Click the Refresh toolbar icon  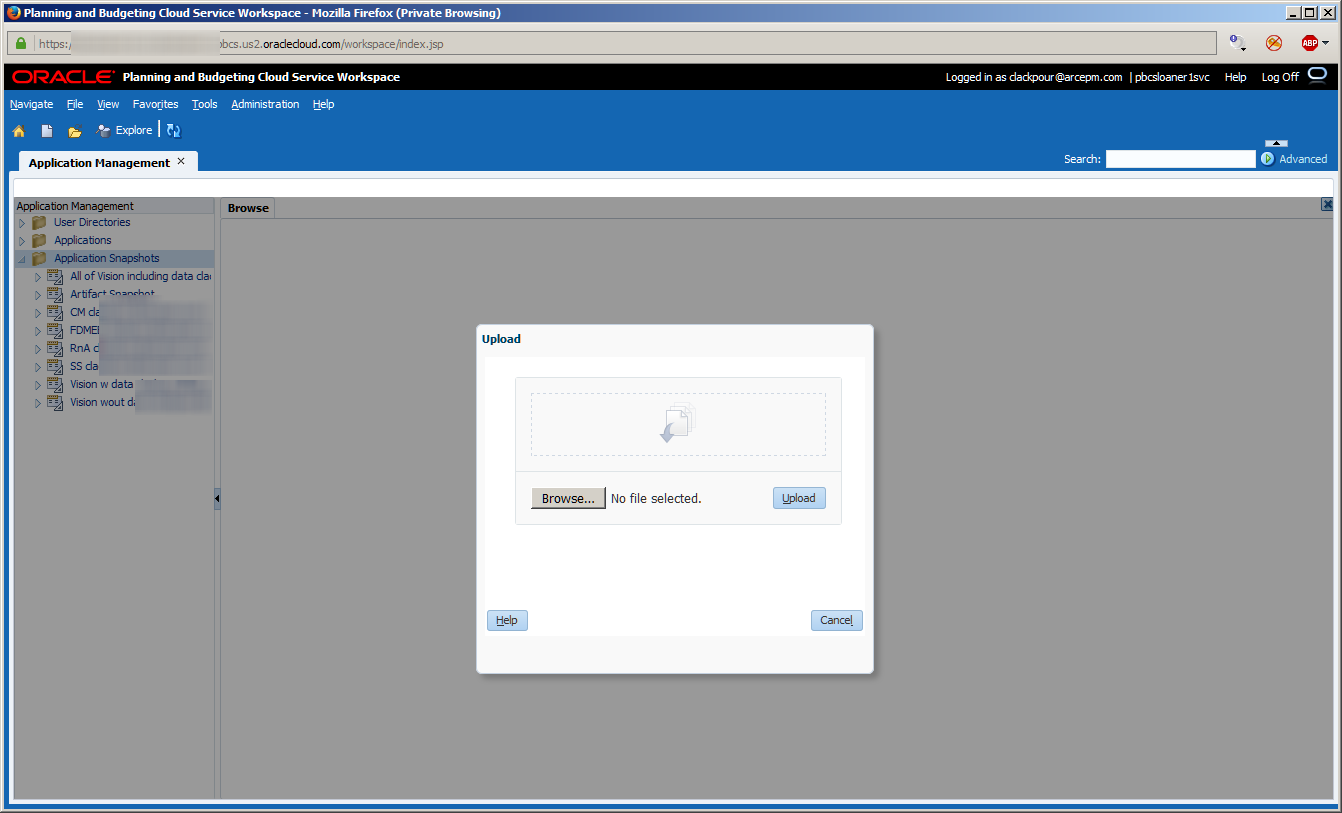tap(173, 131)
